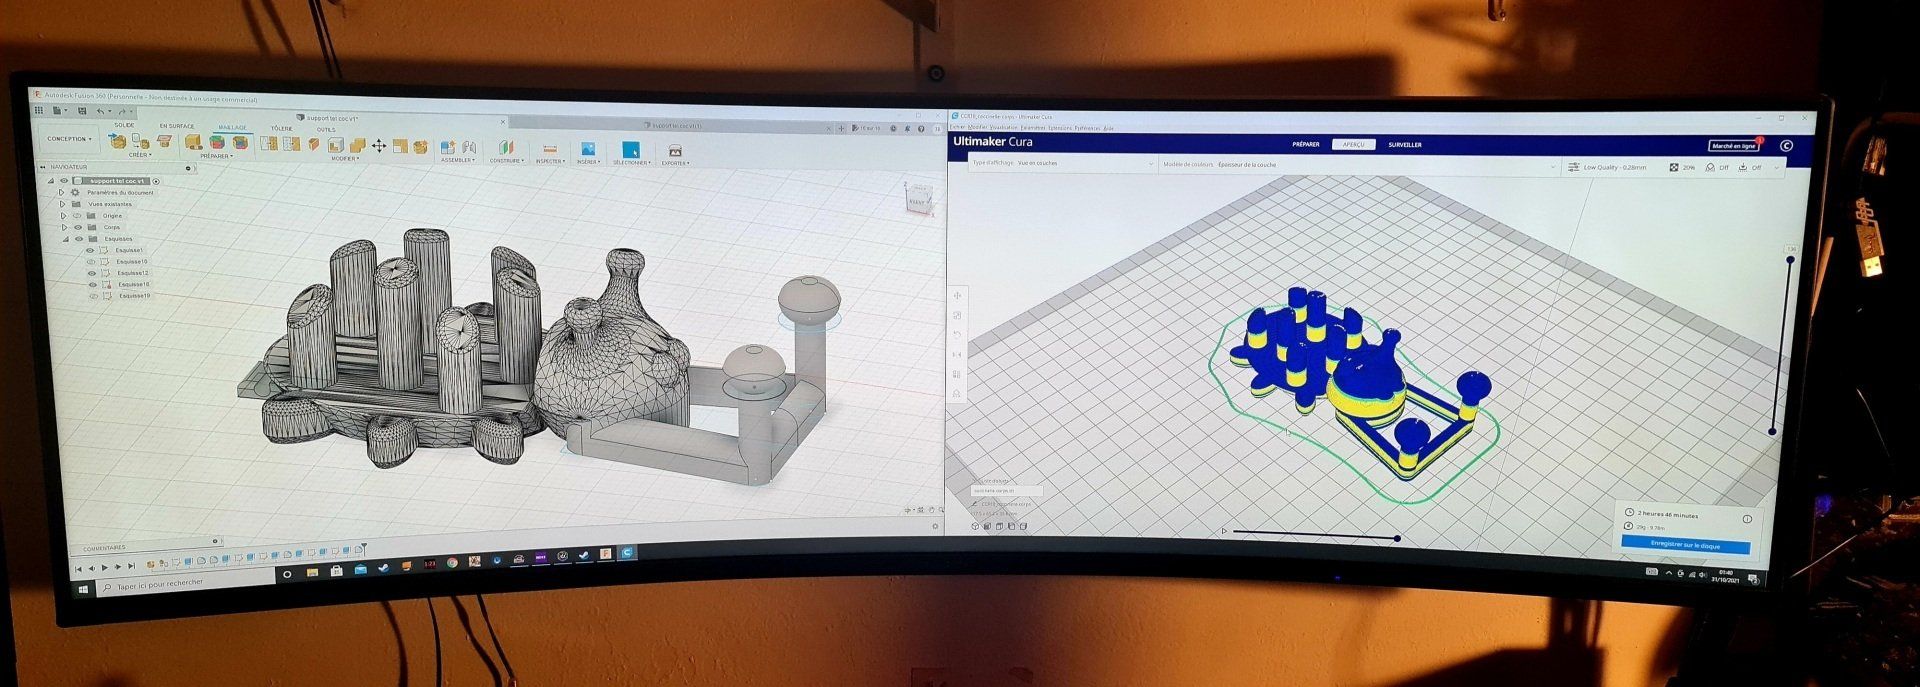
Task: Click the Fusion 360 viewport settings gear
Action: (x=936, y=526)
